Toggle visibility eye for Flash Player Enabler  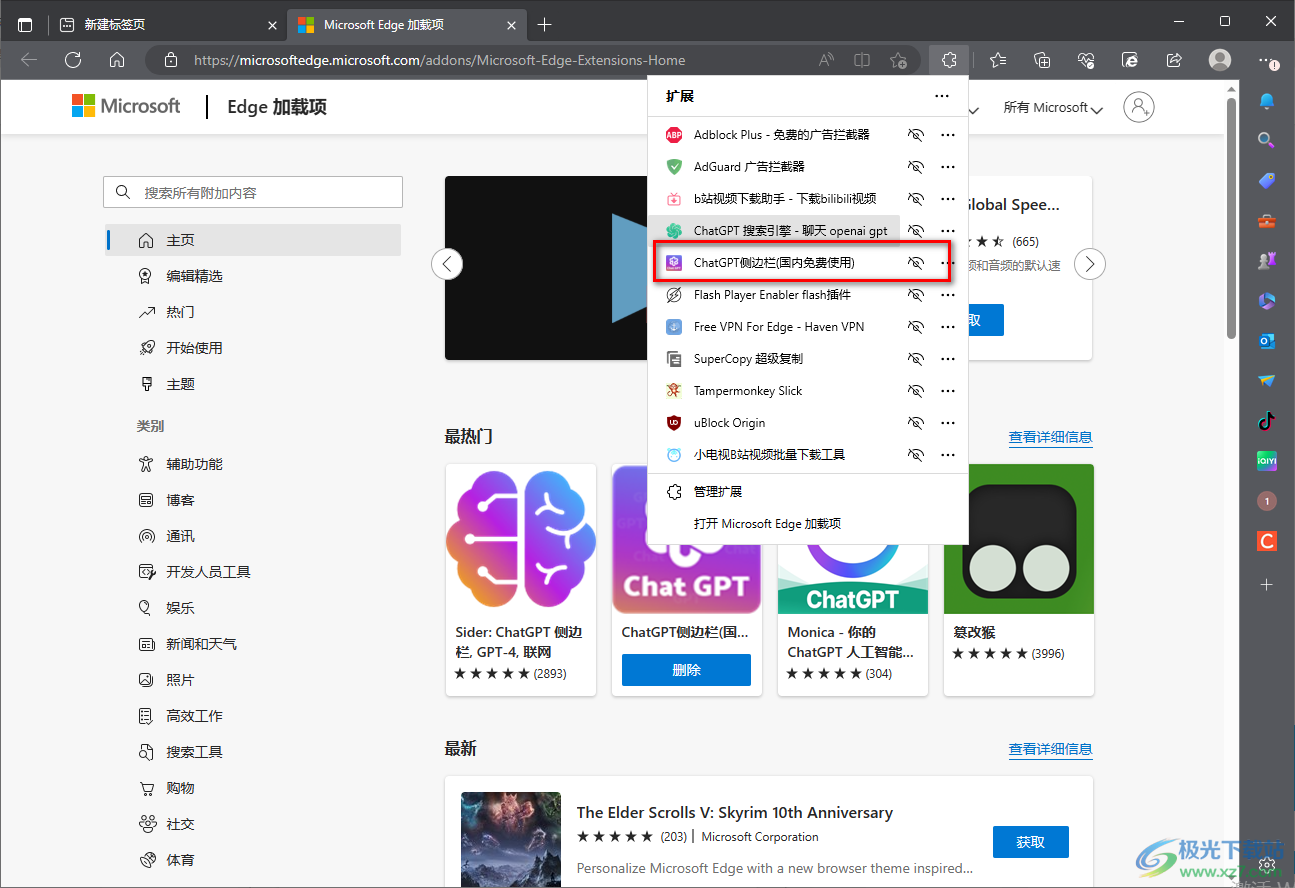click(x=915, y=295)
